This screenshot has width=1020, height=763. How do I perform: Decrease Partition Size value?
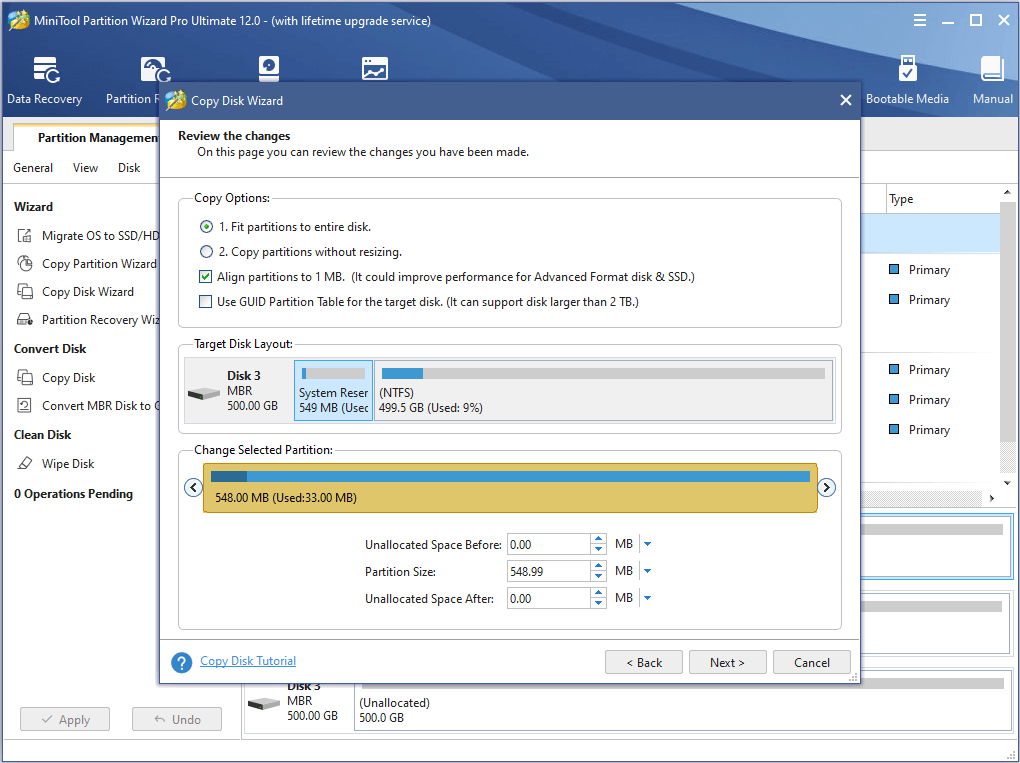(x=598, y=576)
